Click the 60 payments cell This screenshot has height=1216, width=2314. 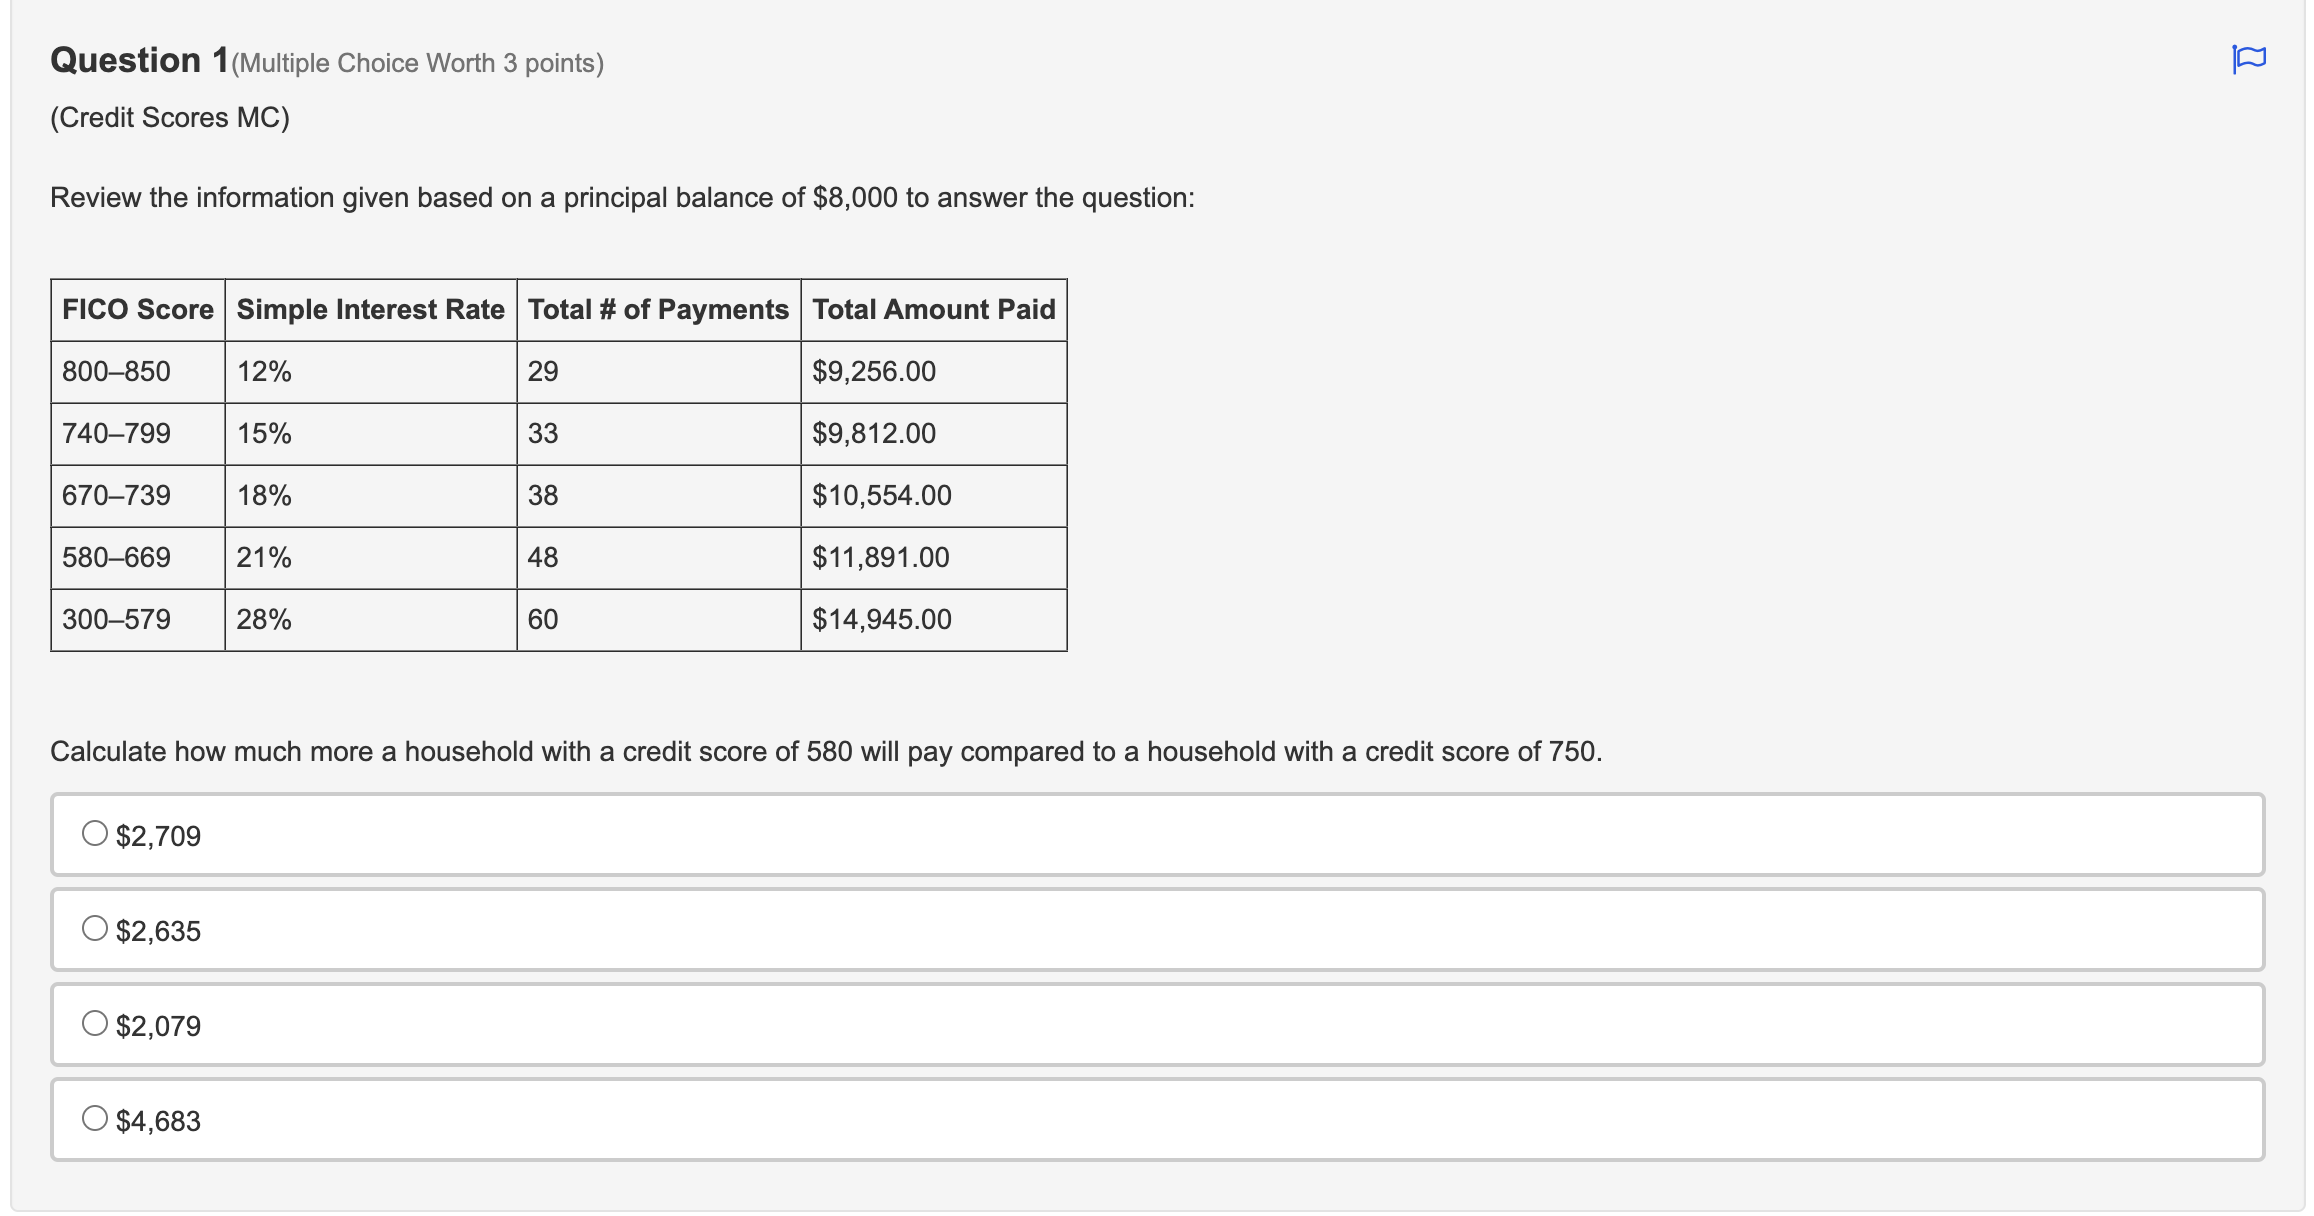659,620
